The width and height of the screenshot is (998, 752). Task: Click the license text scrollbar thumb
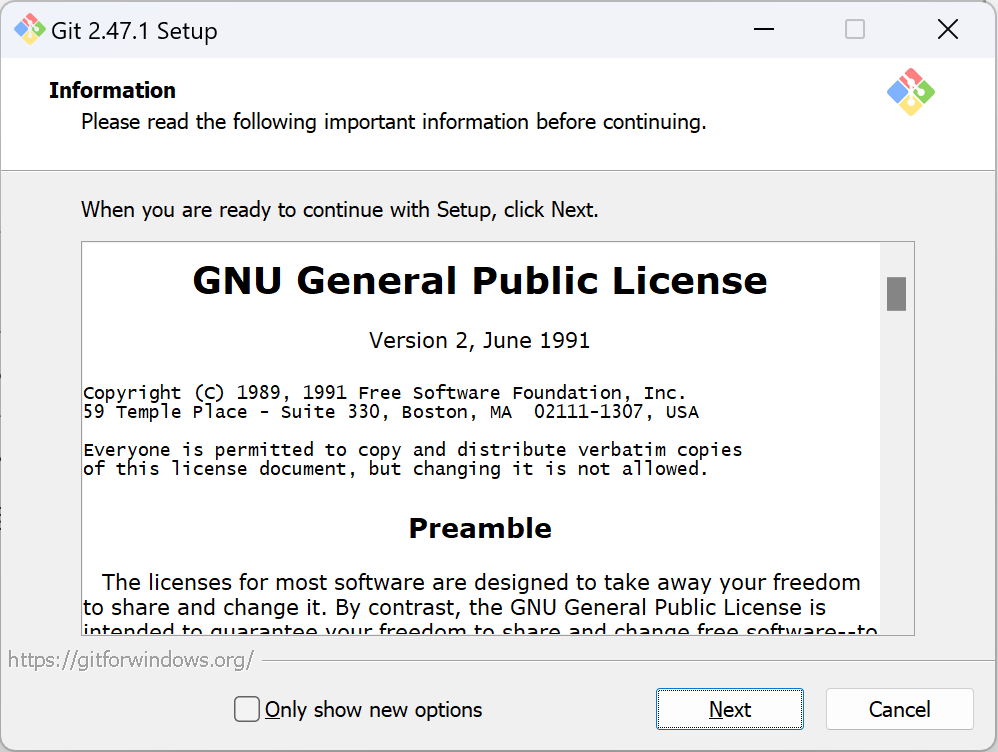coord(896,294)
